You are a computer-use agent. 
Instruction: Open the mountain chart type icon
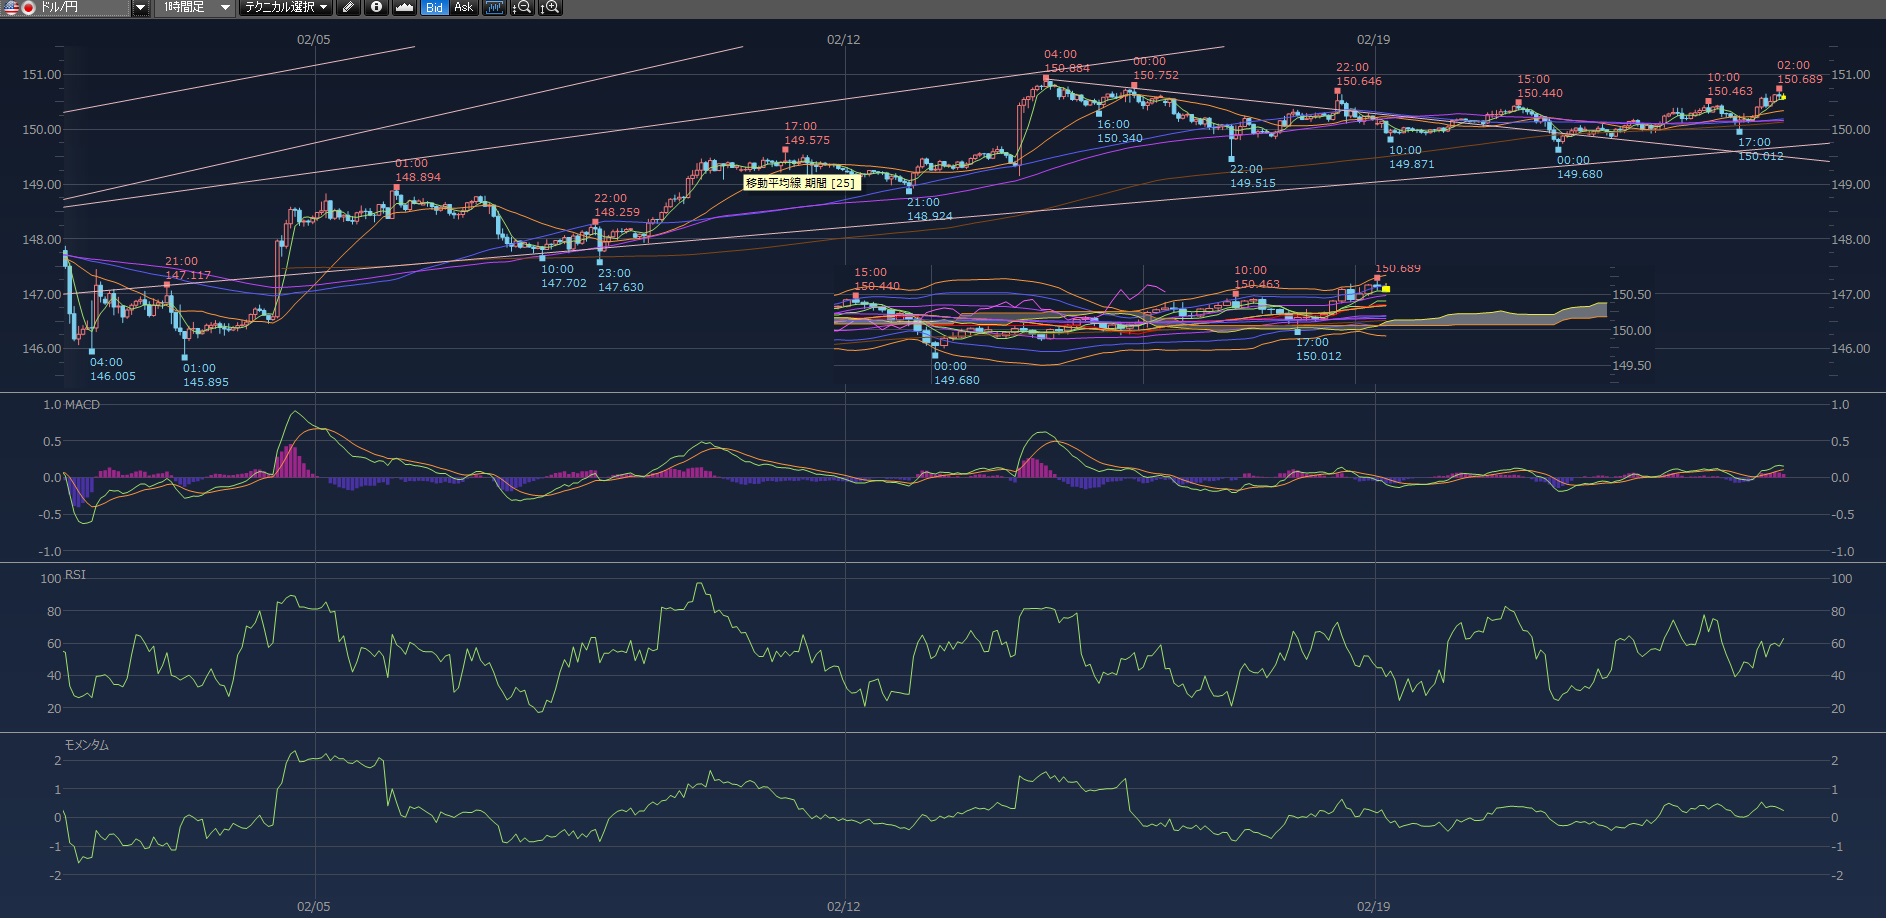click(404, 8)
